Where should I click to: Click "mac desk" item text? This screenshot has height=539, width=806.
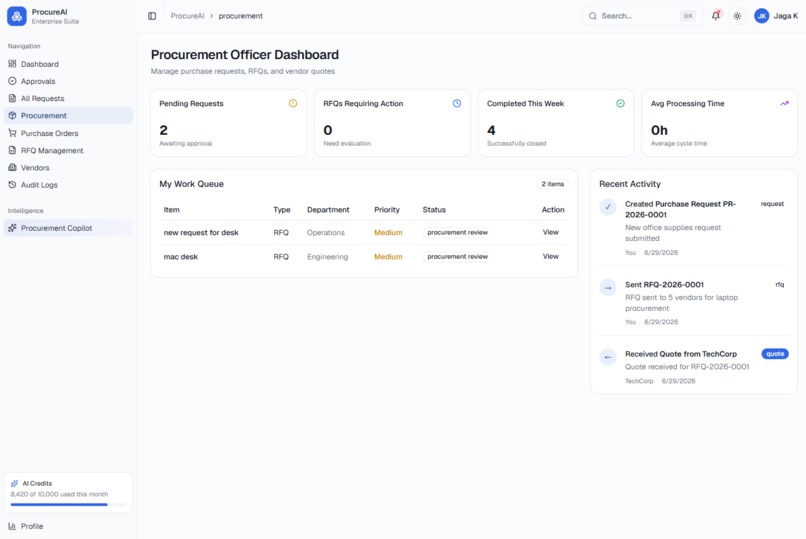[x=180, y=256]
